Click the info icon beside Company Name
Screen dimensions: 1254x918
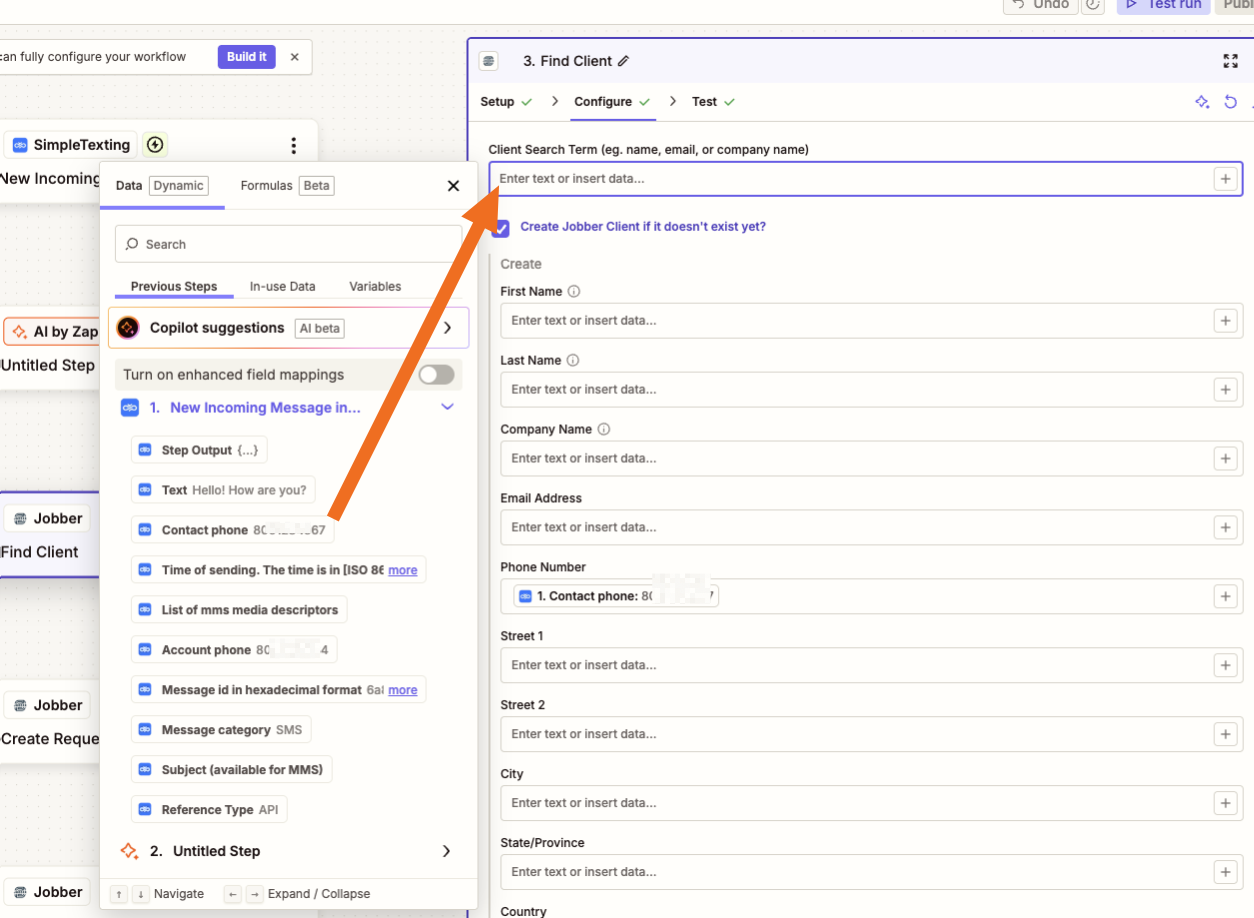[604, 430]
